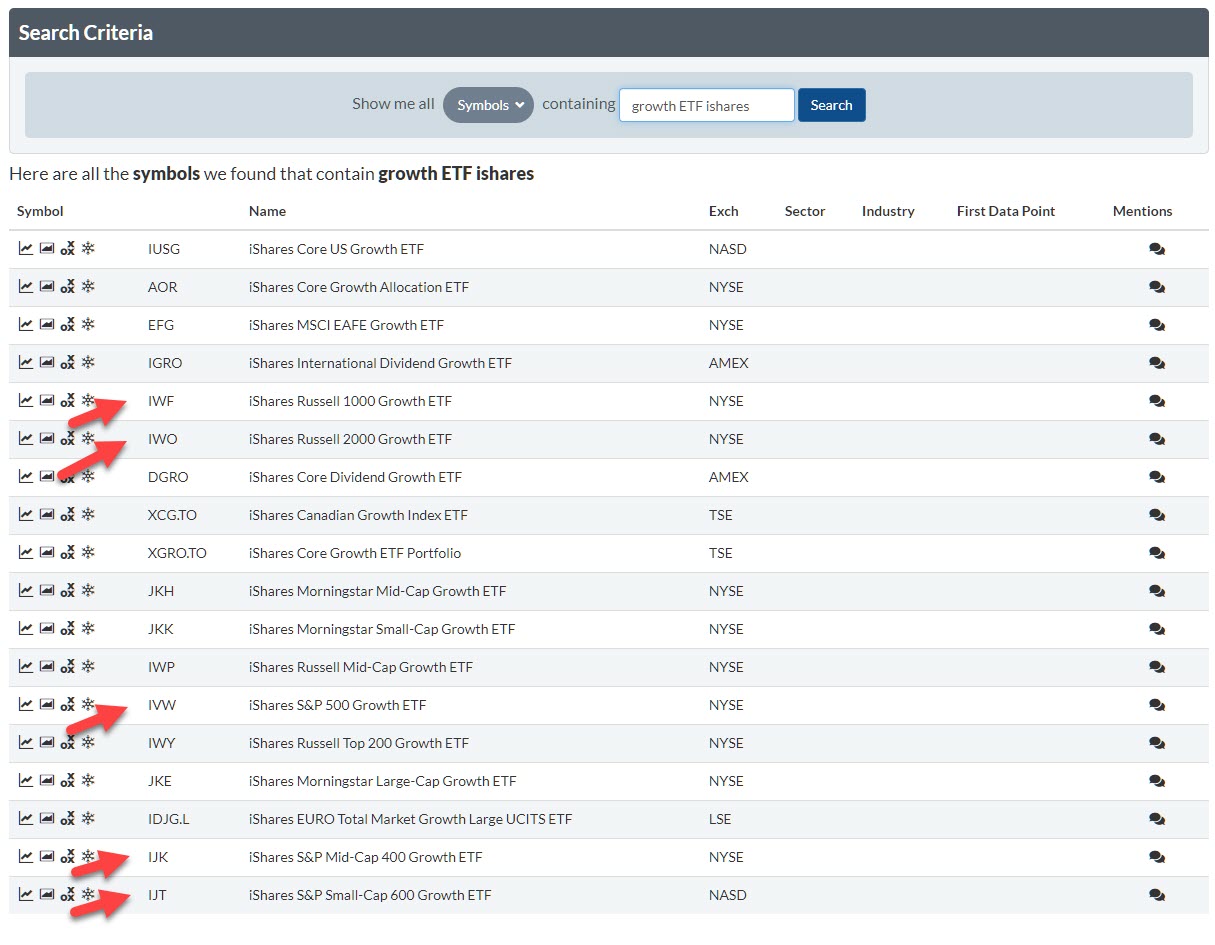Click the Search Criteria panel heading
The width and height of the screenshot is (1215, 945).
pos(86,32)
